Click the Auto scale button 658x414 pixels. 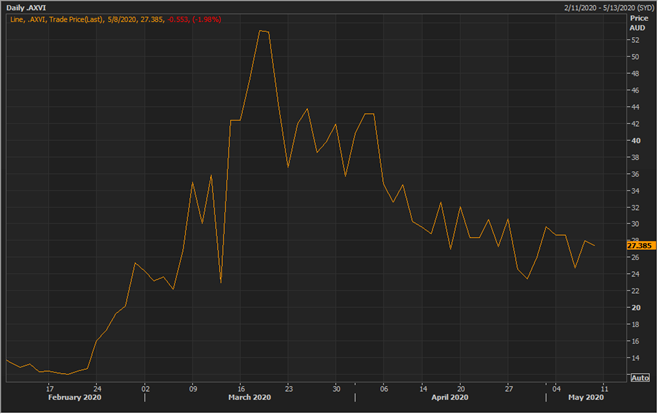click(640, 378)
